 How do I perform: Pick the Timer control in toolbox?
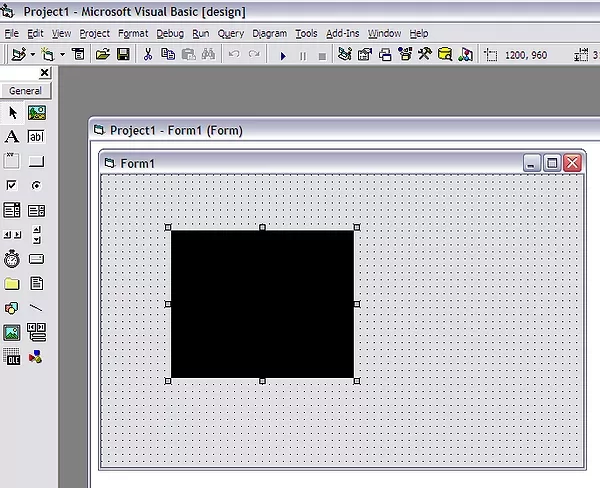12,259
